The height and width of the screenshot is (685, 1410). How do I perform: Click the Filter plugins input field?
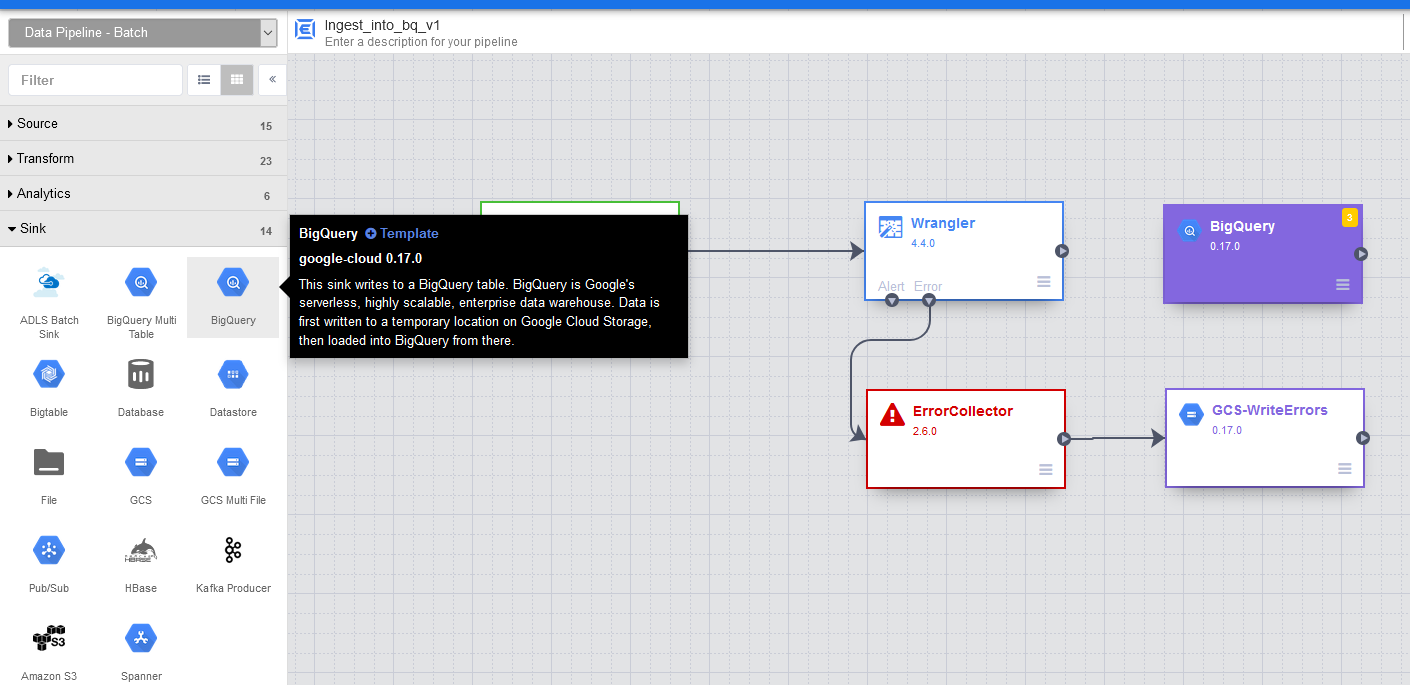(x=95, y=80)
